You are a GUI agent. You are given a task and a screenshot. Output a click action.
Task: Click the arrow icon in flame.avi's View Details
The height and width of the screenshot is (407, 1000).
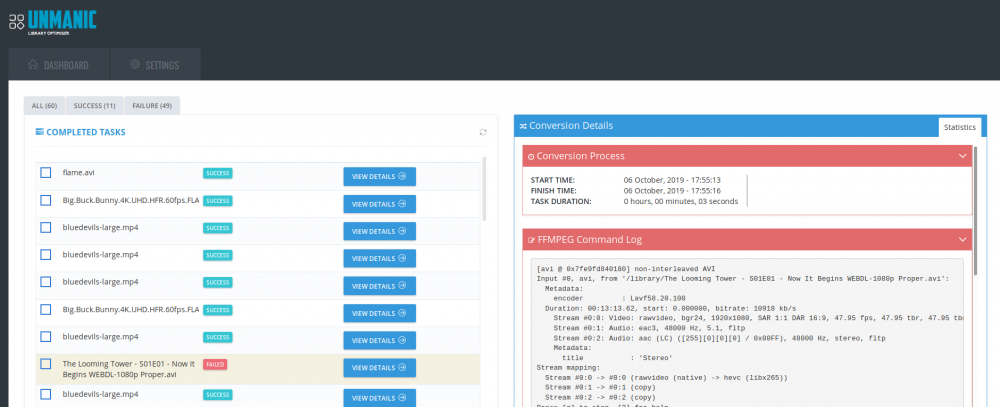point(402,177)
